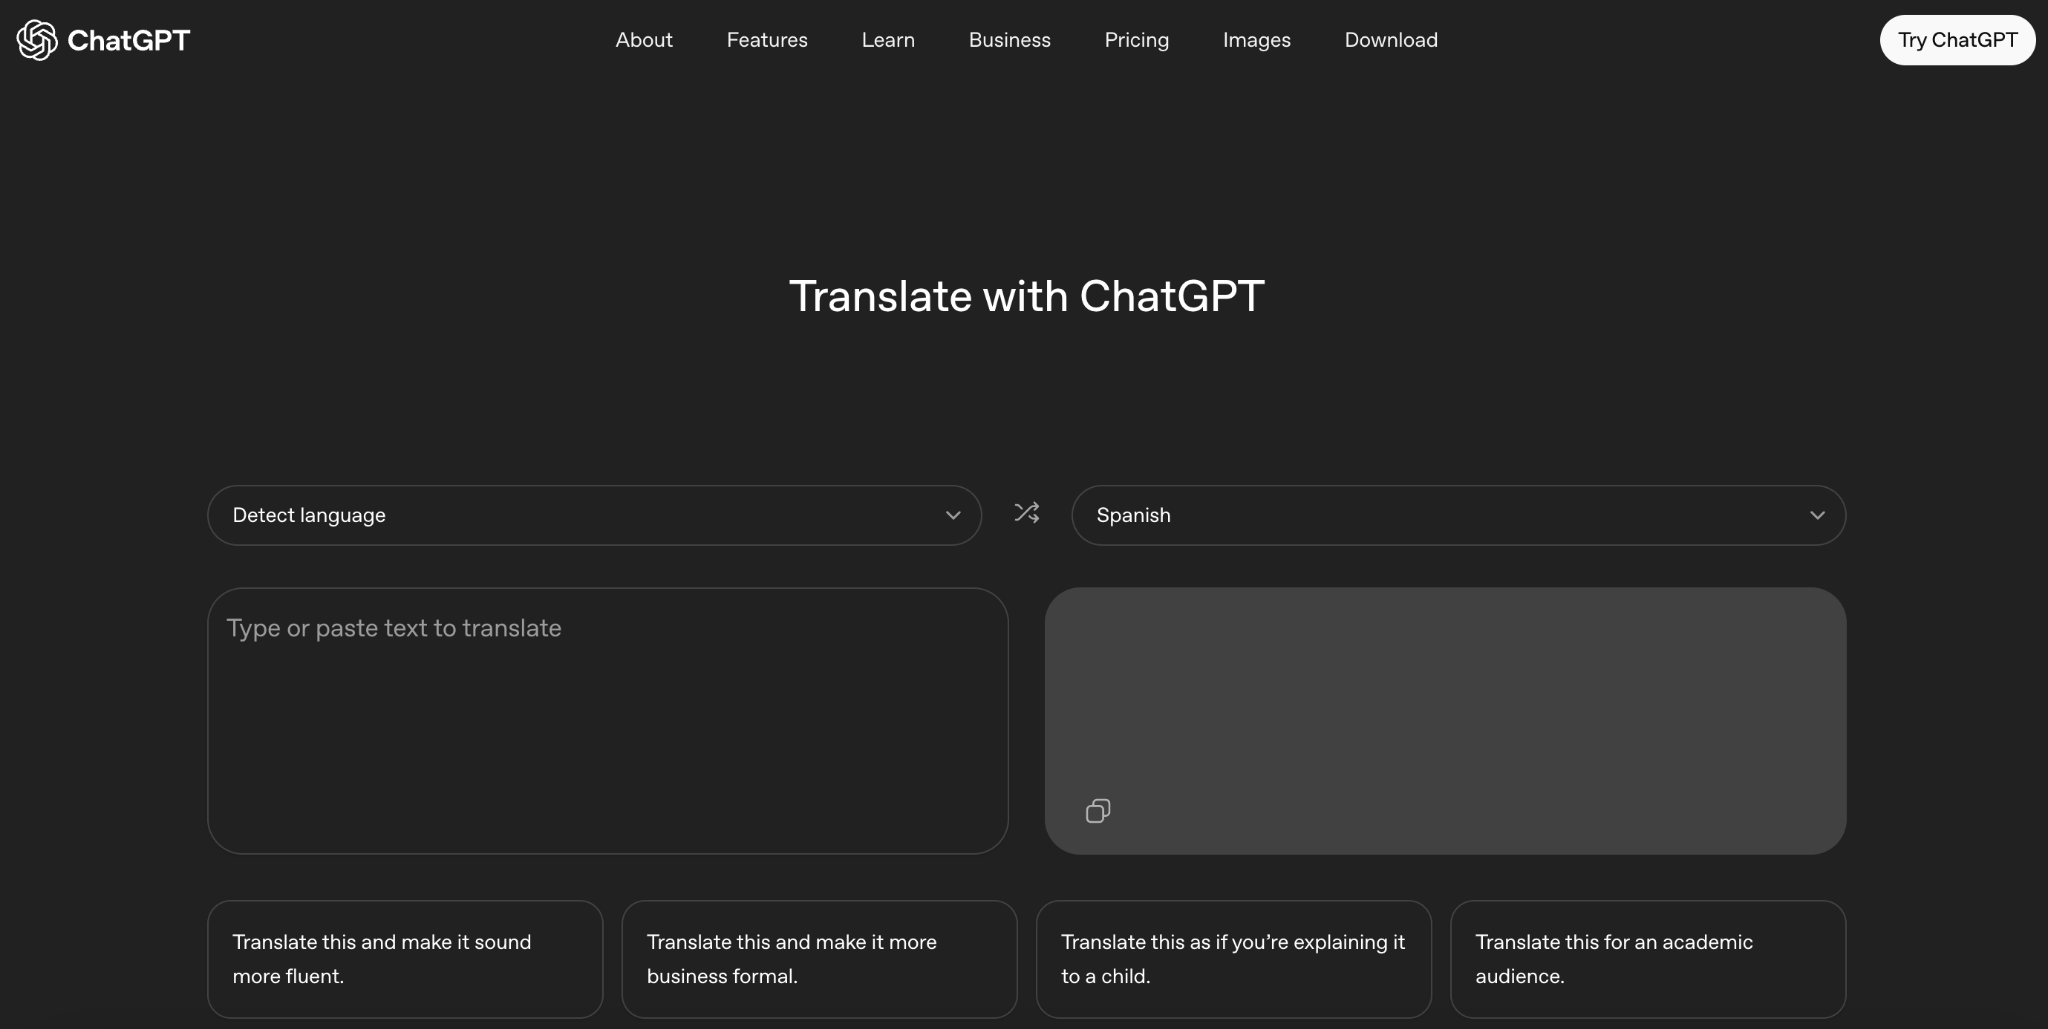
Task: Open the About menu item
Action: 643,40
